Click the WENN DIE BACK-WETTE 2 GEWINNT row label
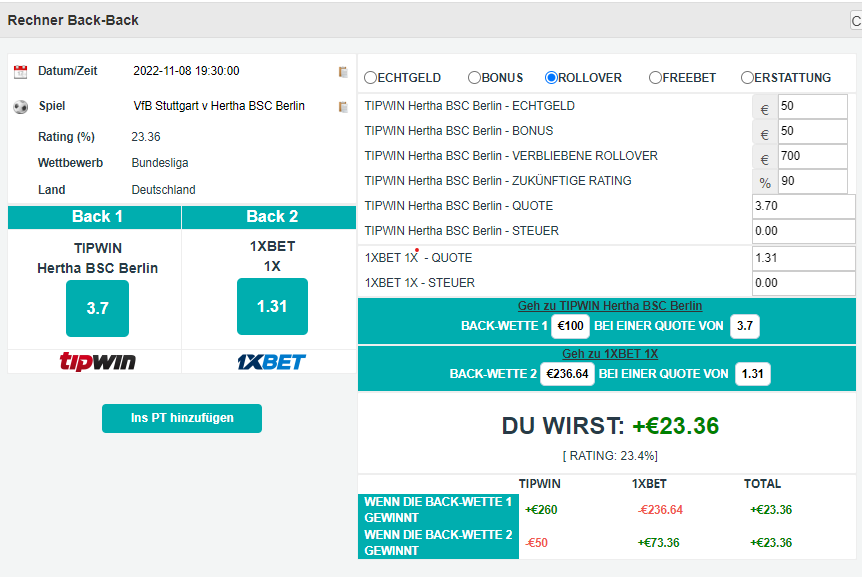862x577 pixels. pyautogui.click(x=438, y=543)
